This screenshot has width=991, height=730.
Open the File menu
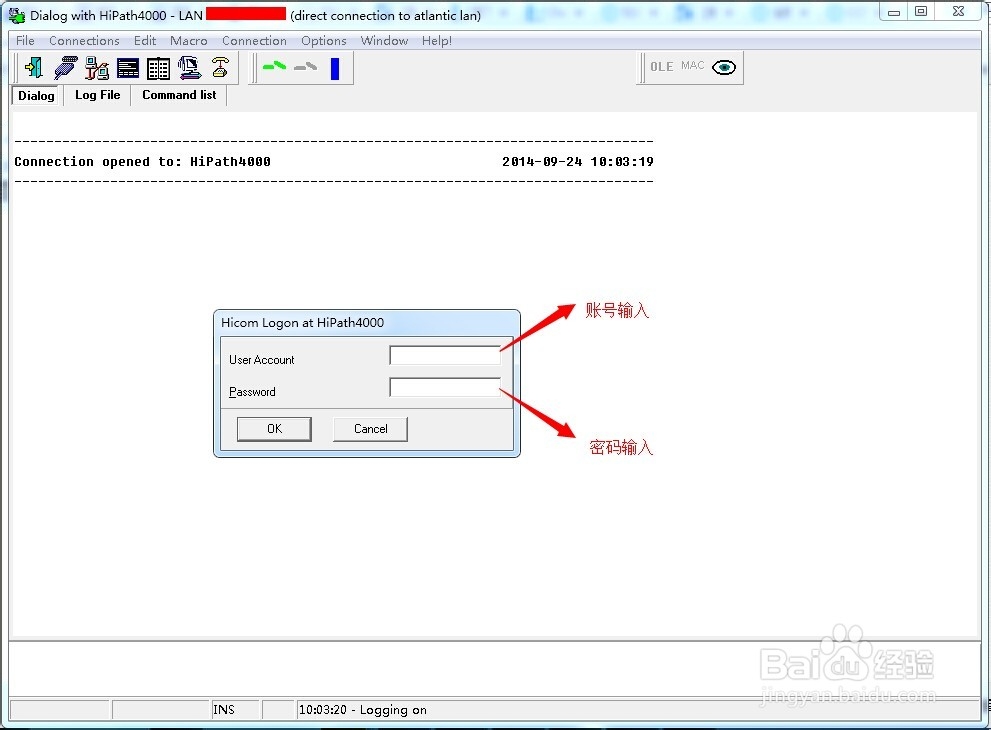click(25, 40)
